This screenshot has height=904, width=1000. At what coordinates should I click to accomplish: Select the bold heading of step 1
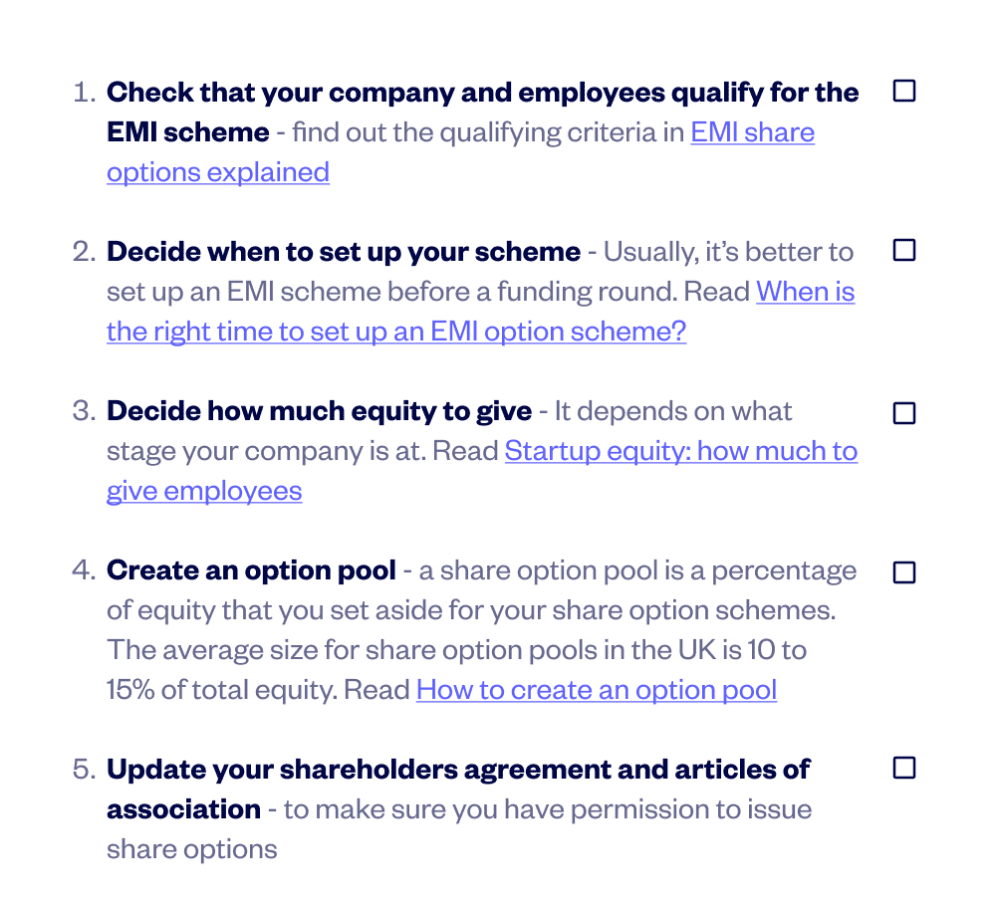480,92
